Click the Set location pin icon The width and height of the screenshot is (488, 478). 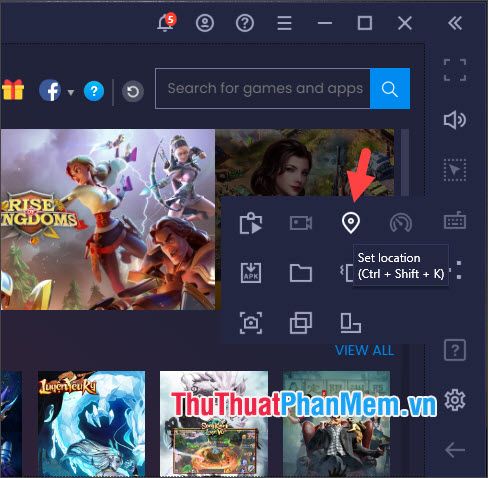coord(351,223)
